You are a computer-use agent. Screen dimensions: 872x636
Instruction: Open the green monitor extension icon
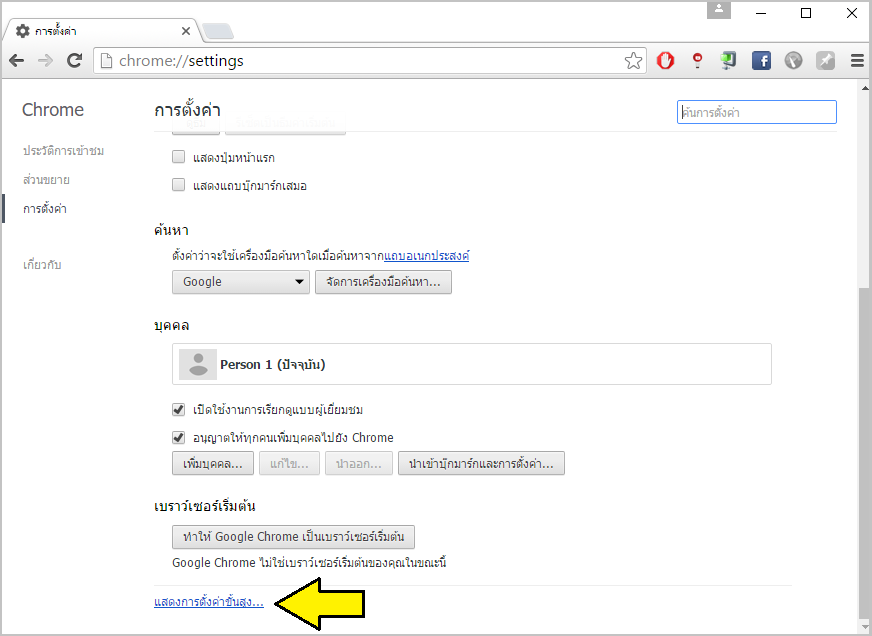tap(729, 60)
